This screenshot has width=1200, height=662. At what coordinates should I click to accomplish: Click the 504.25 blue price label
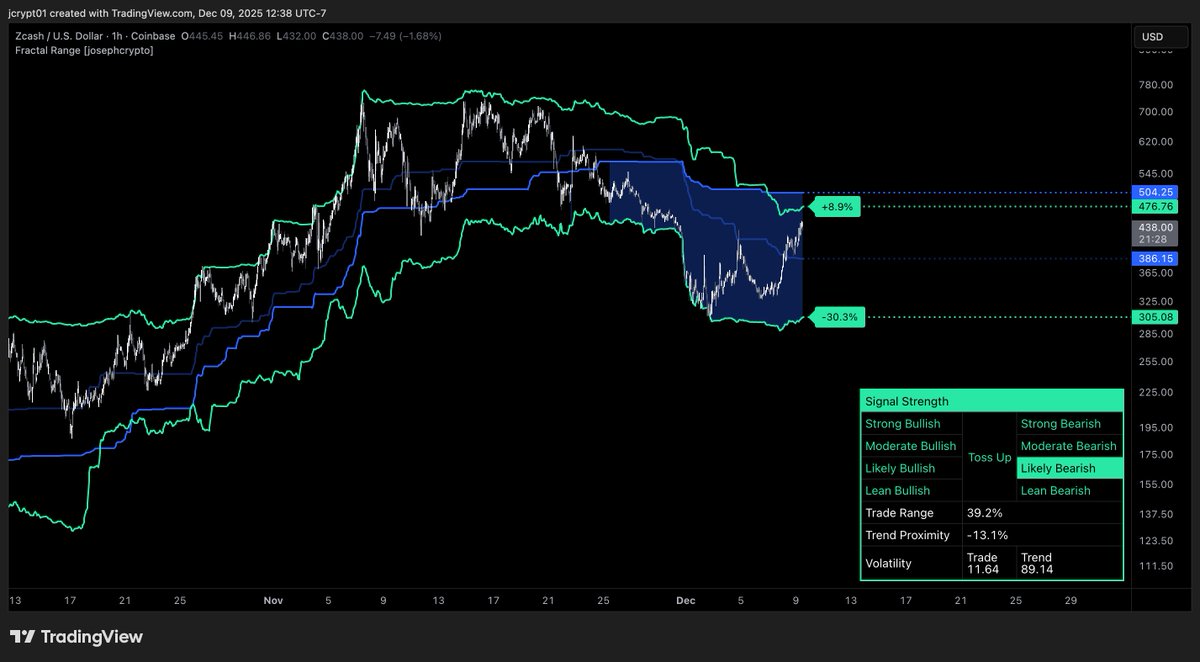(x=1155, y=192)
